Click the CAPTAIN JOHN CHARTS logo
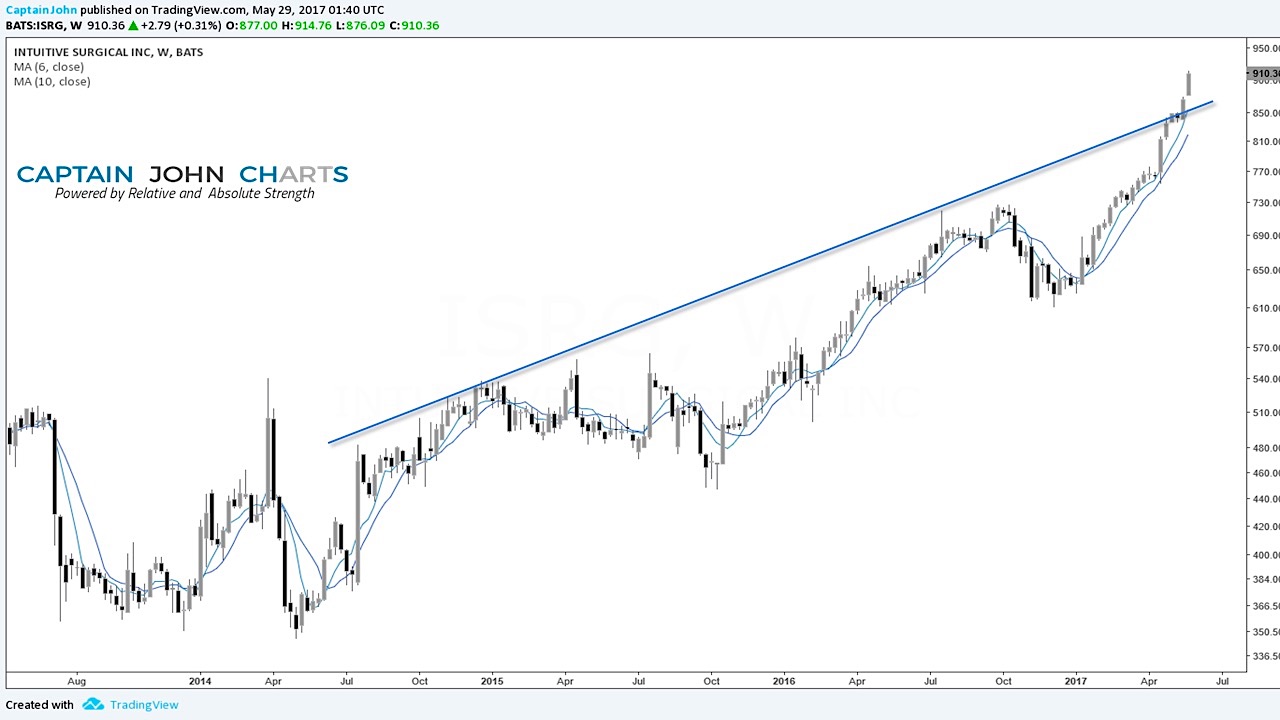The height and width of the screenshot is (720, 1280). pyautogui.click(x=183, y=175)
